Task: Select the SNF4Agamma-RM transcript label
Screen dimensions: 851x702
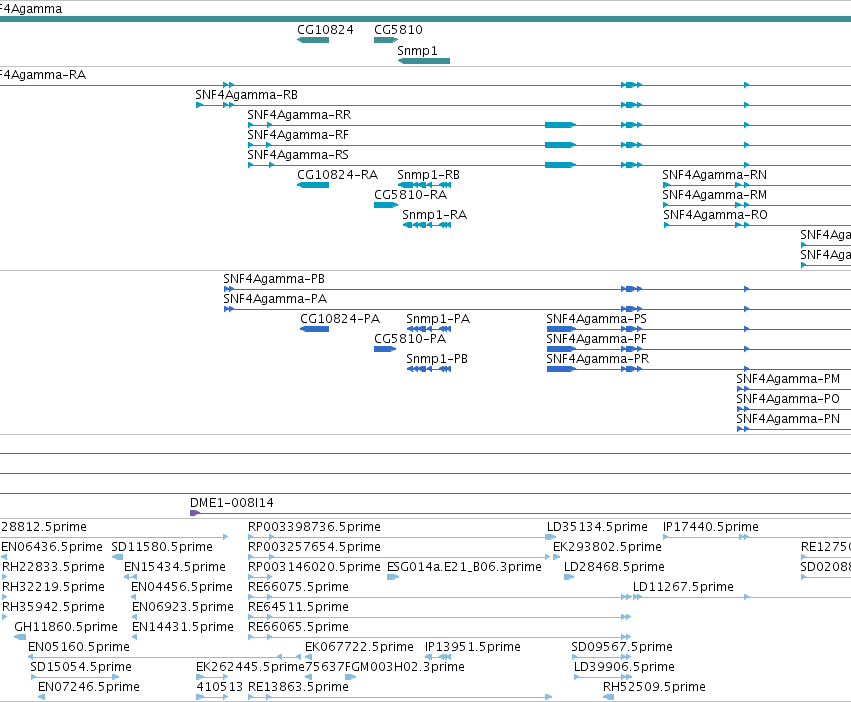Action: pos(714,195)
